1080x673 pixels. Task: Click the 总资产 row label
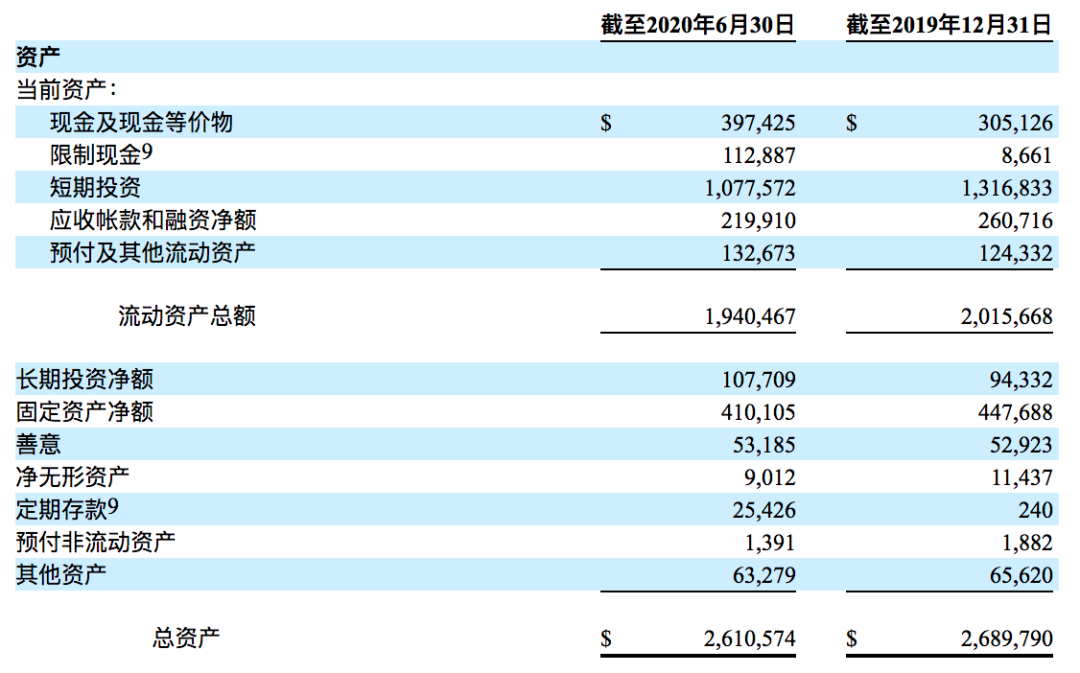(x=186, y=638)
